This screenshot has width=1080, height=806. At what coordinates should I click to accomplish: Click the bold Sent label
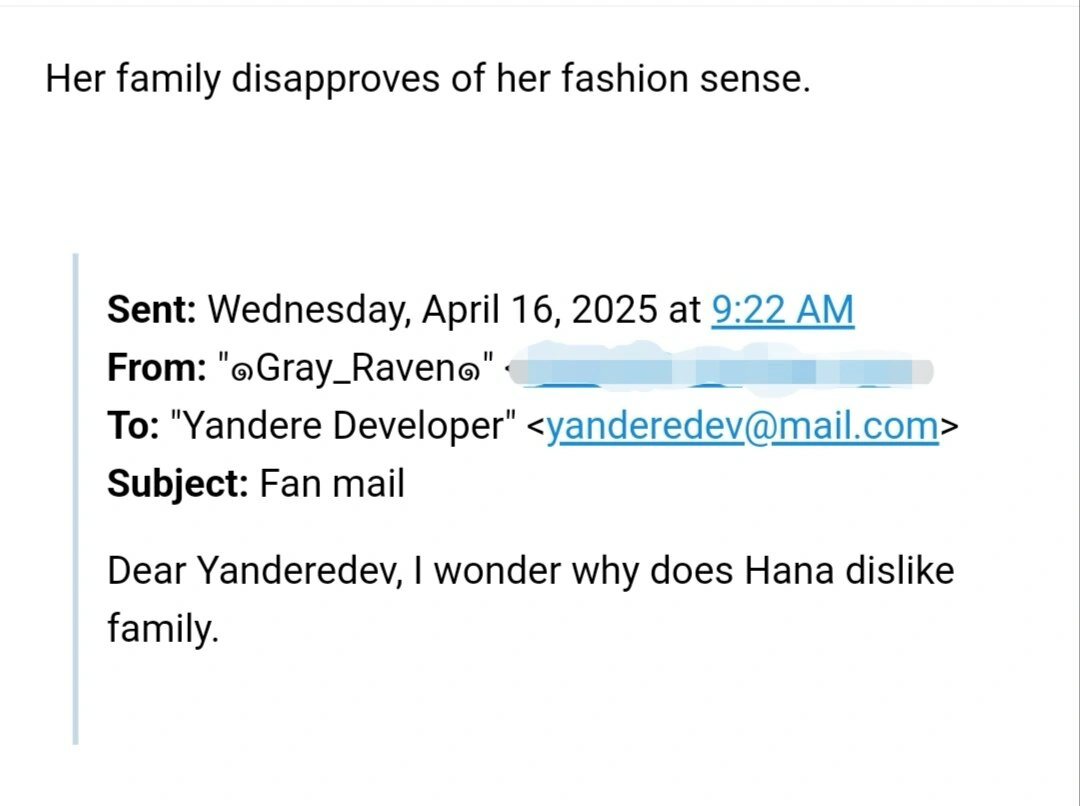click(152, 309)
